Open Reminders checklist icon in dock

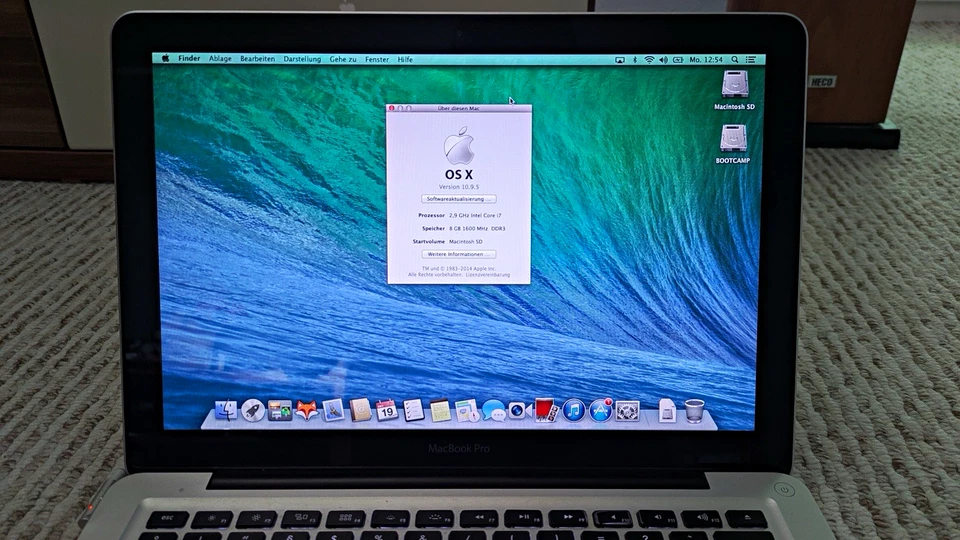(x=413, y=411)
